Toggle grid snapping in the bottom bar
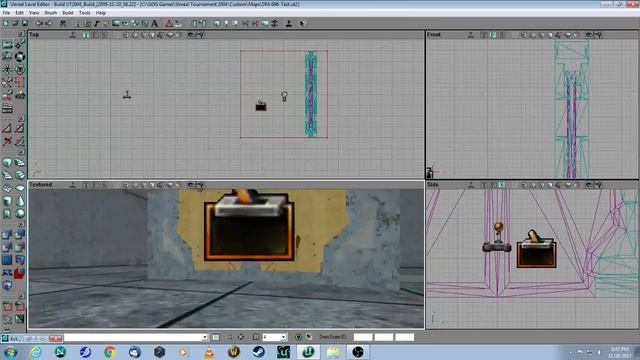The image size is (640, 360). (256, 337)
